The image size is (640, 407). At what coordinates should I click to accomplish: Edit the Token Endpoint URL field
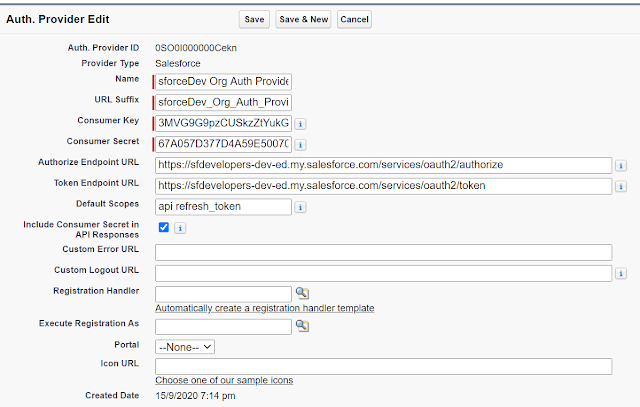pos(383,186)
